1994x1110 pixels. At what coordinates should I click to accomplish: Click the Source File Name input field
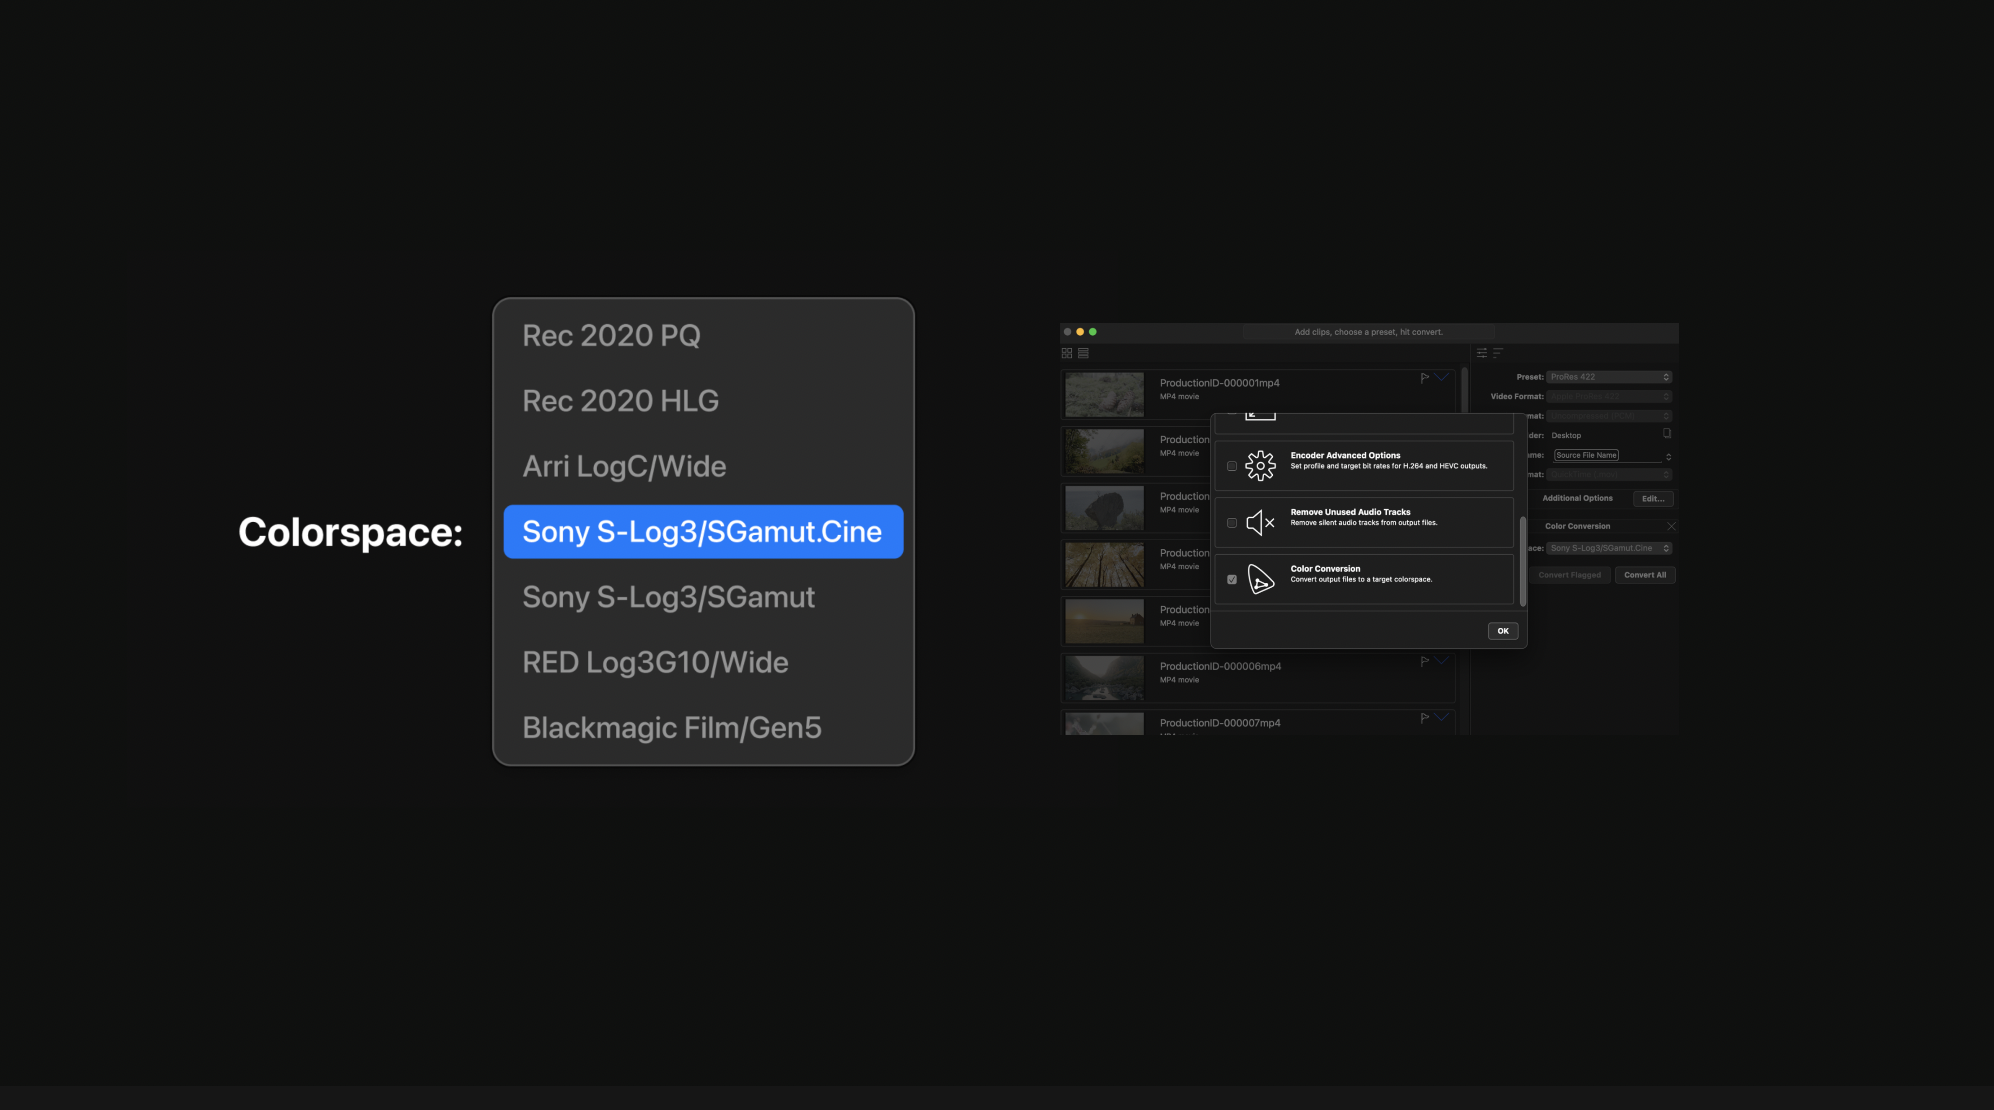pos(1586,455)
